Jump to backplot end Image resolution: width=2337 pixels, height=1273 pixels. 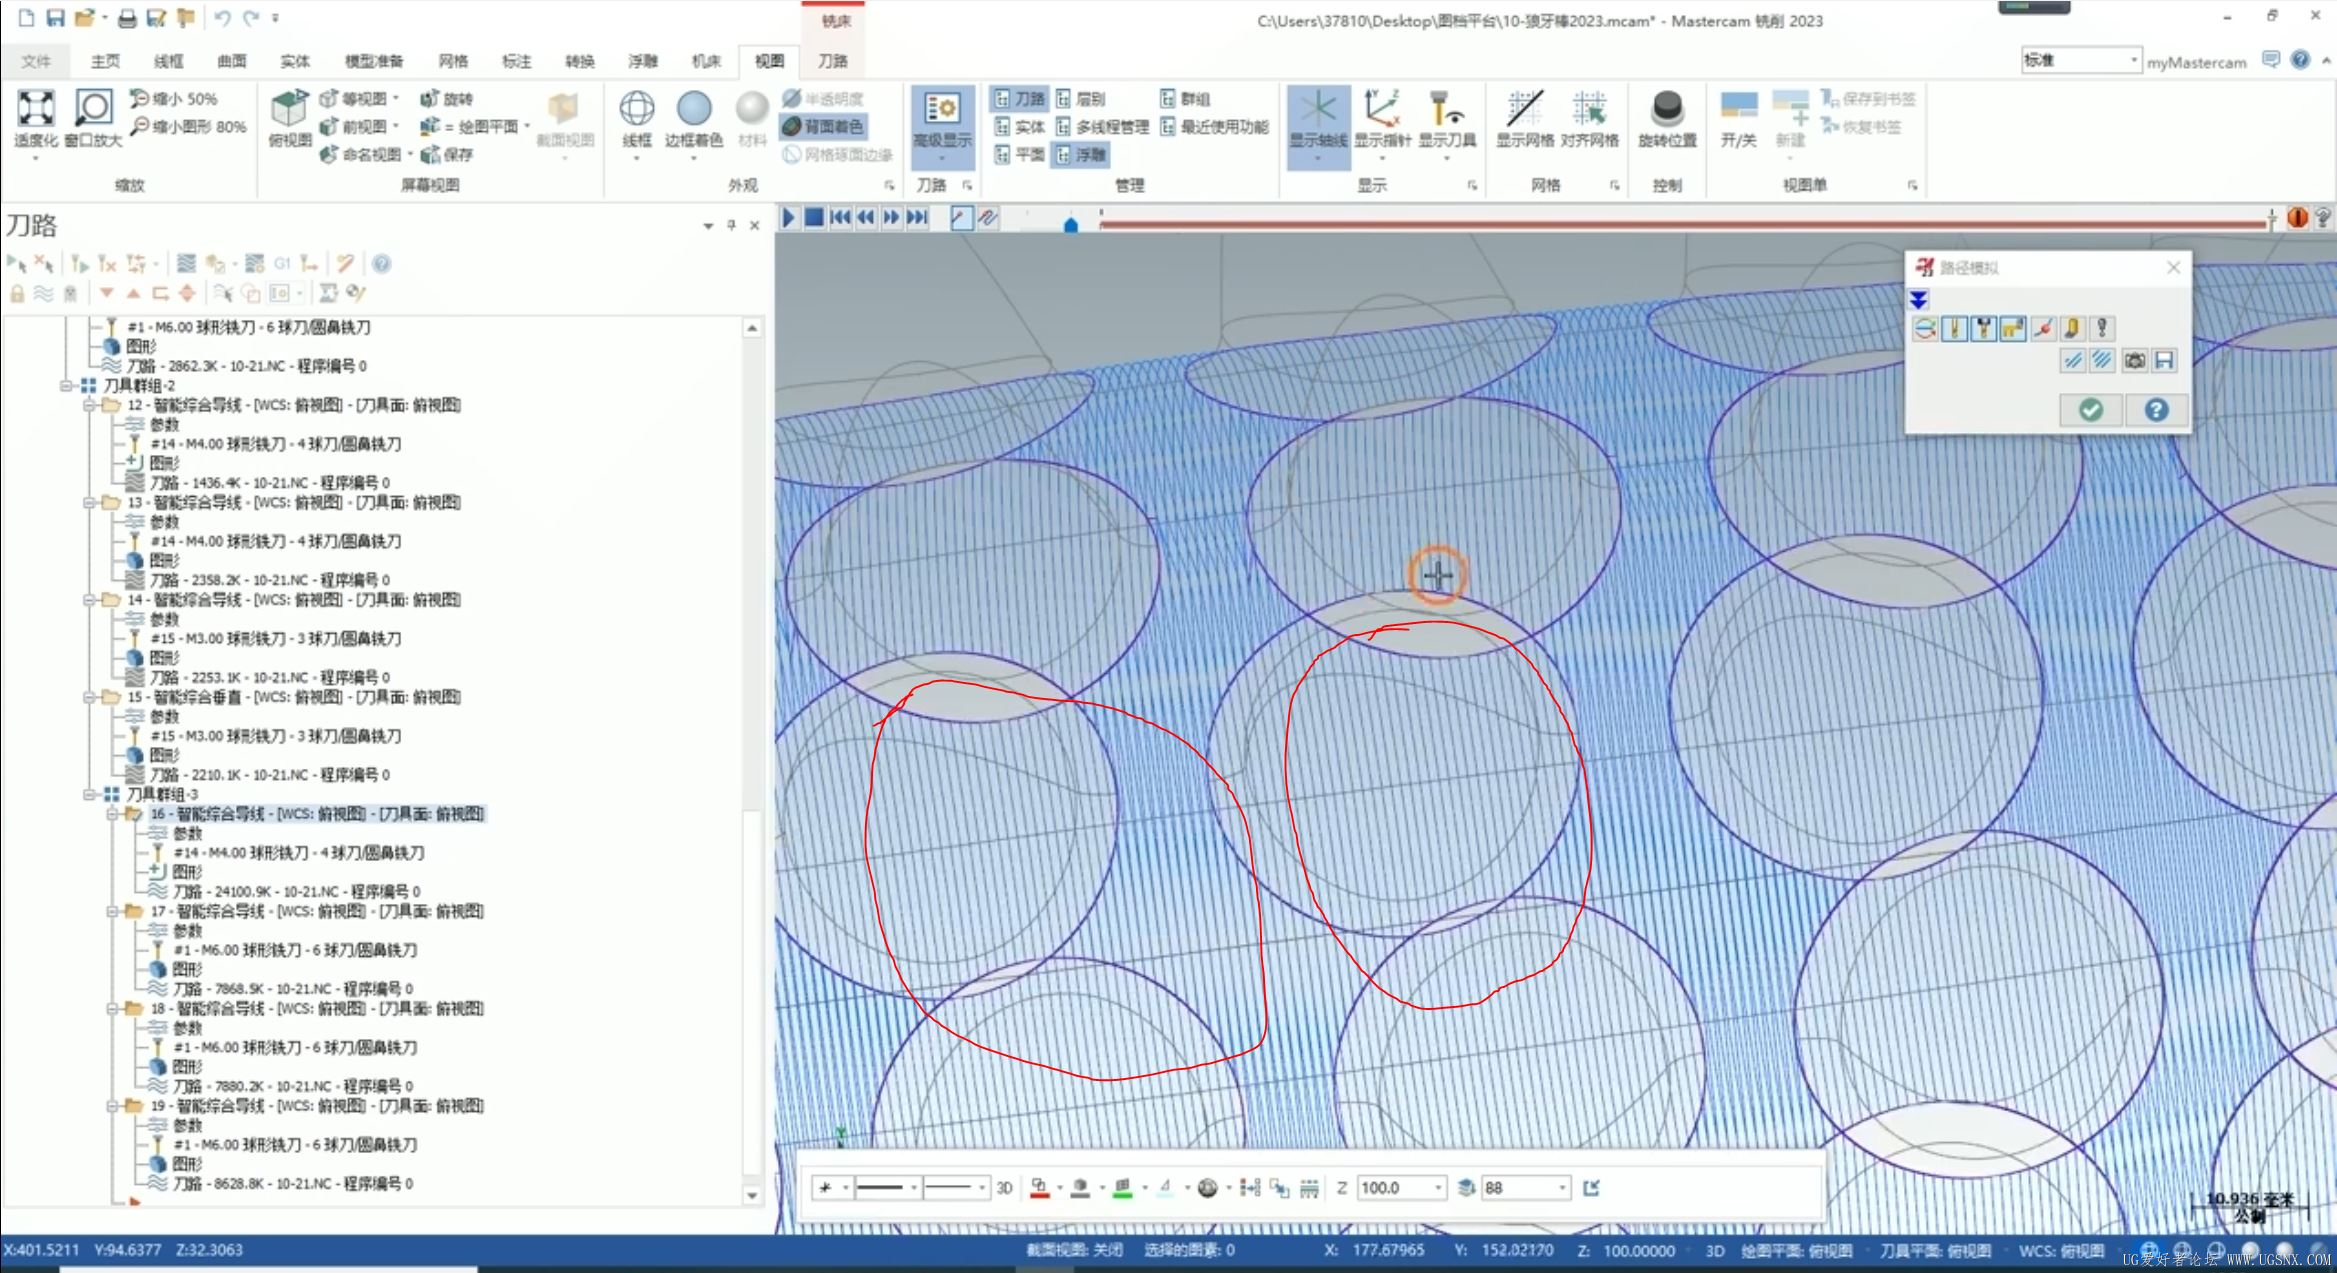point(917,217)
